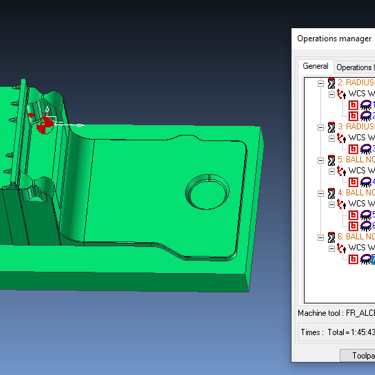The image size is (375, 375).
Task: Collapse the tool 6: BALL NO node
Action: (321, 237)
